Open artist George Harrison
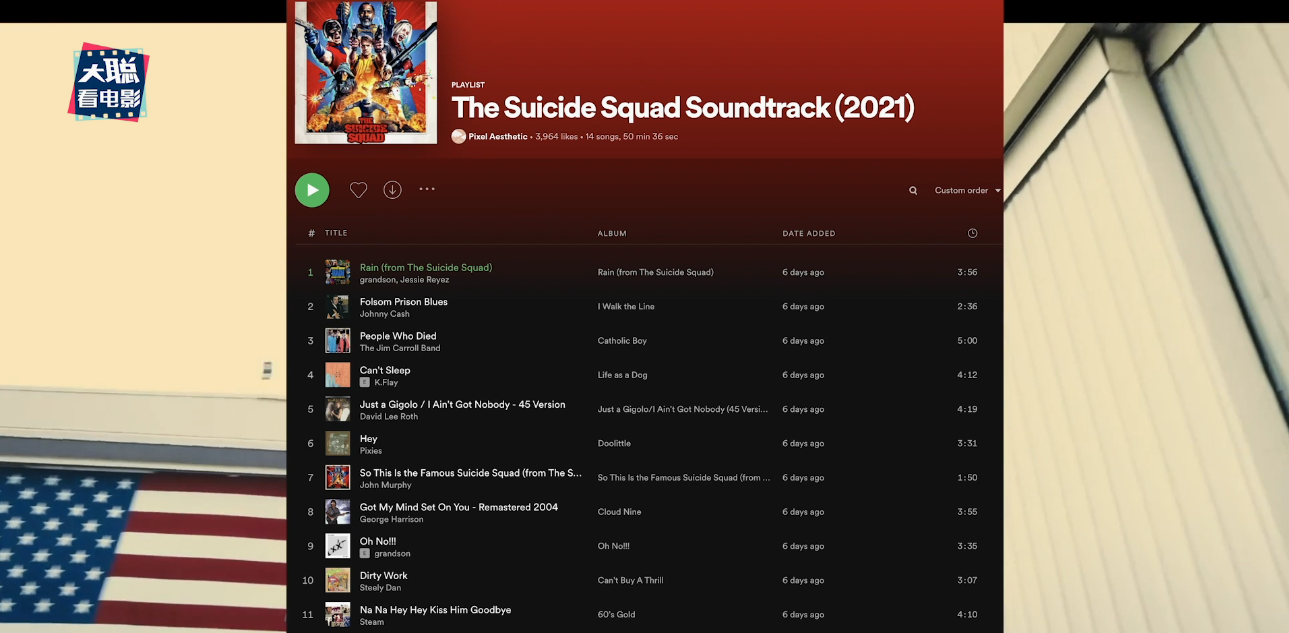 (x=392, y=519)
